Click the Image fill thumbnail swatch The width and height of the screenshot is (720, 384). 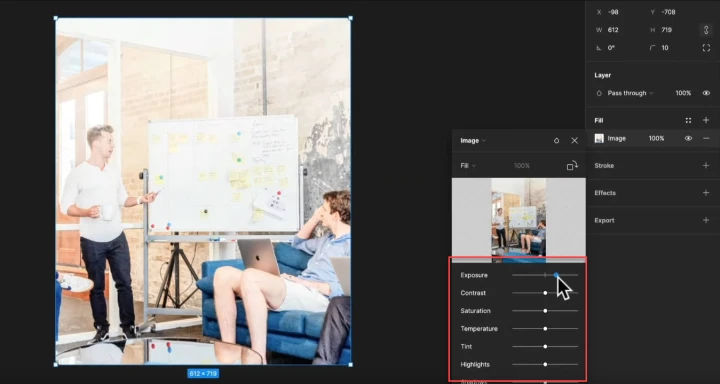(599, 138)
